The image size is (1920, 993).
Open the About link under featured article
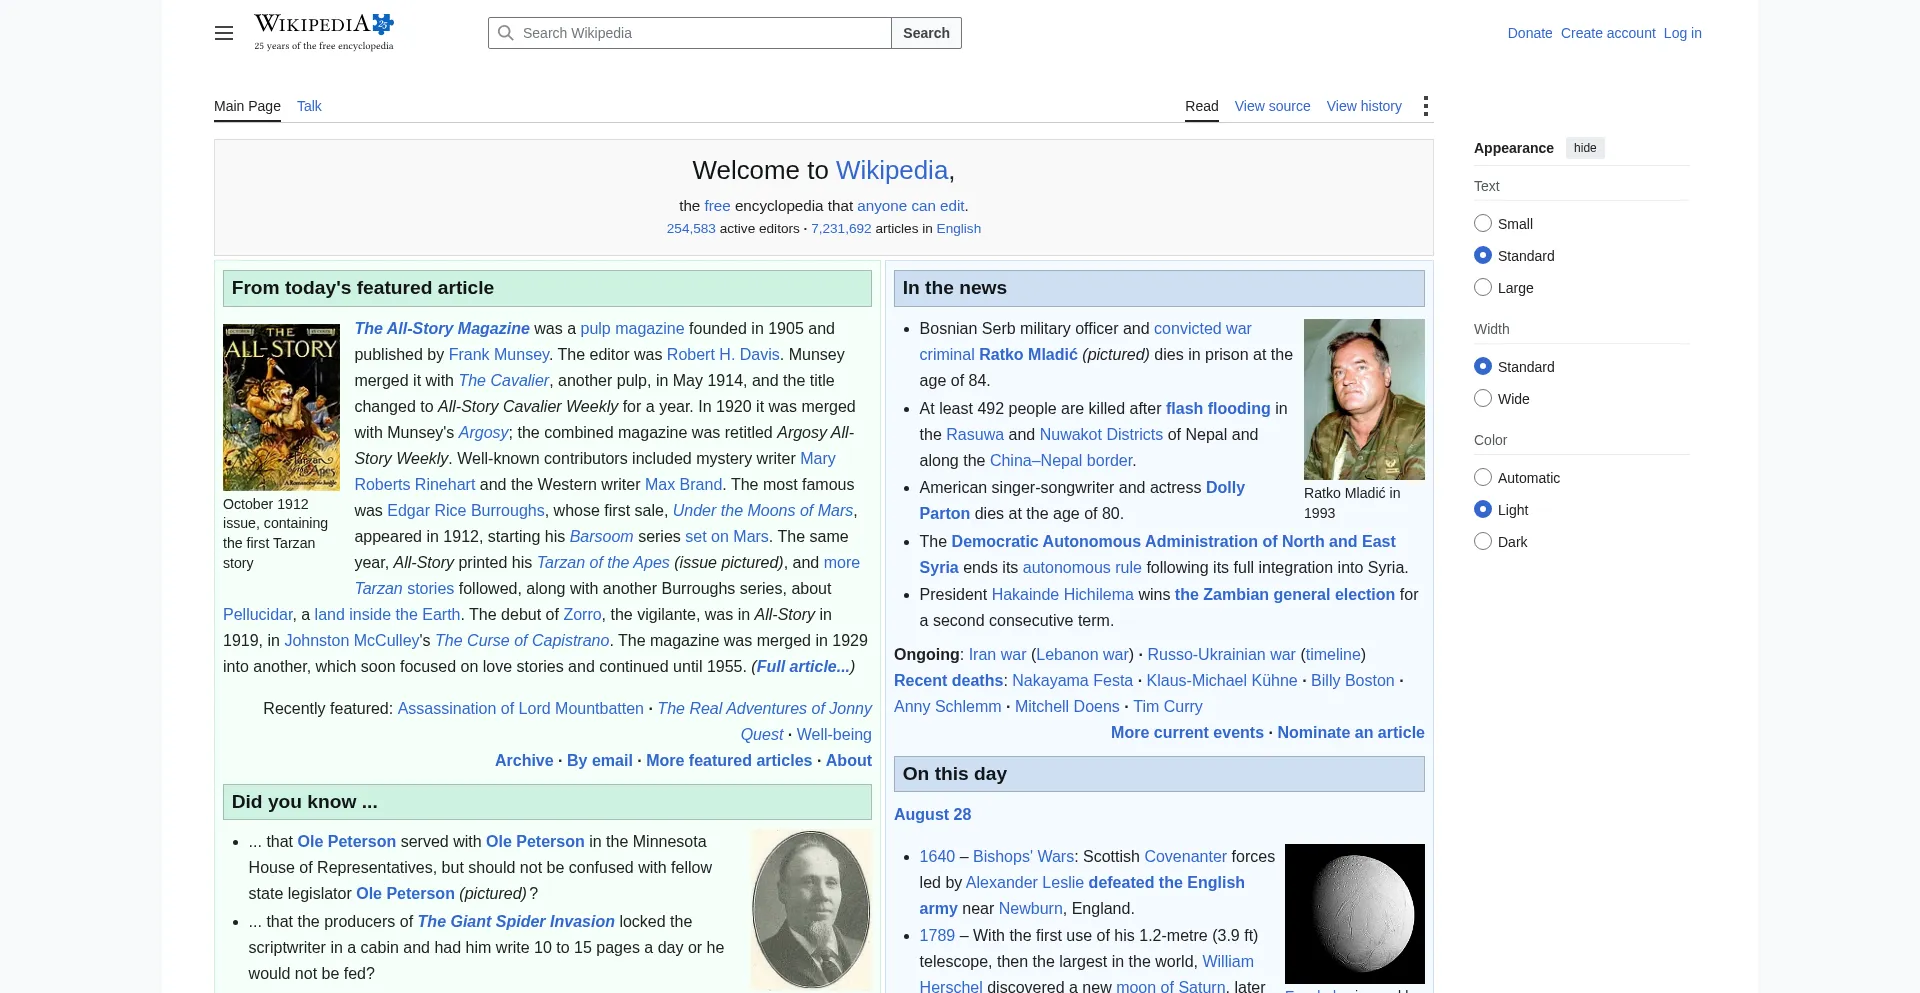(x=849, y=760)
